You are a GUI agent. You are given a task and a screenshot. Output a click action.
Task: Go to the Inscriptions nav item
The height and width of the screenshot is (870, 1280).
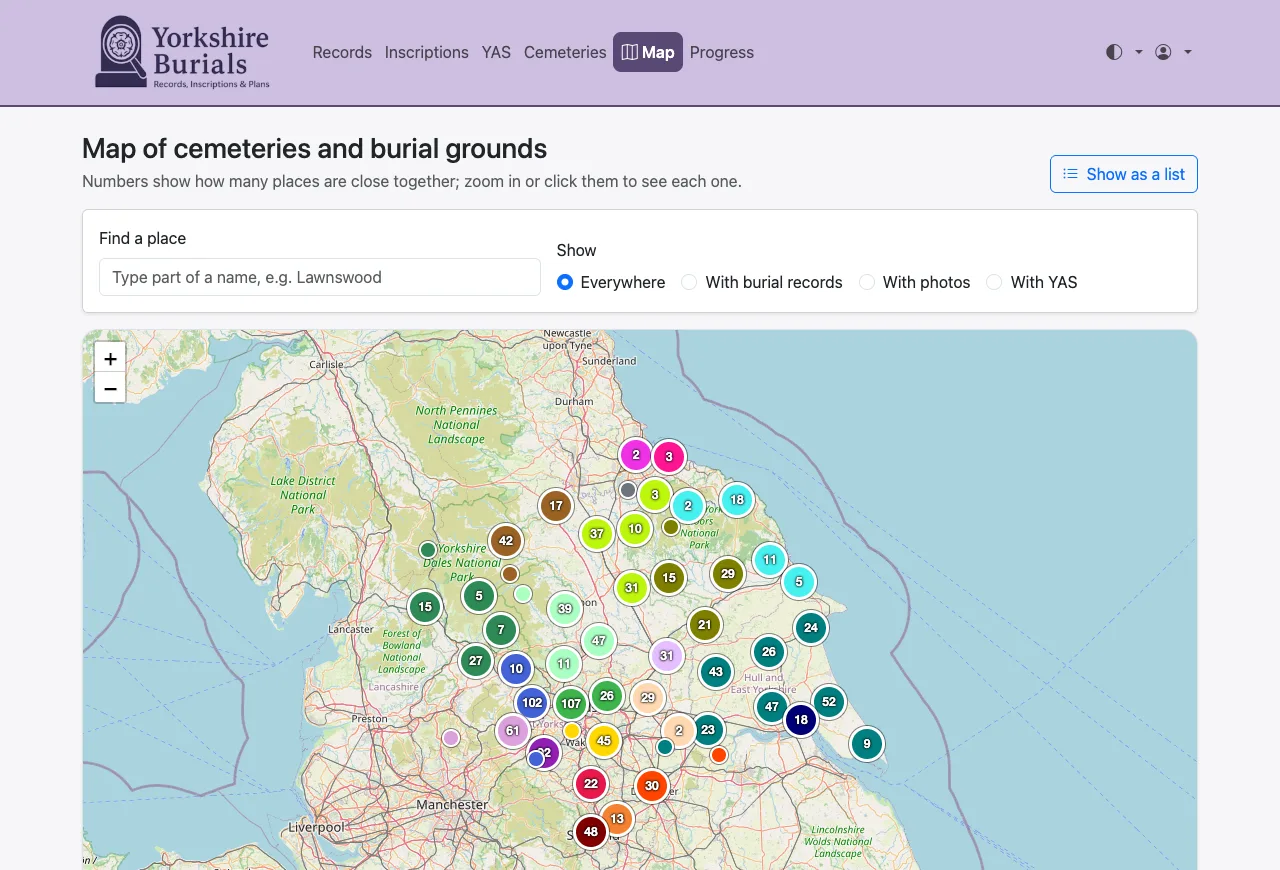(x=427, y=52)
